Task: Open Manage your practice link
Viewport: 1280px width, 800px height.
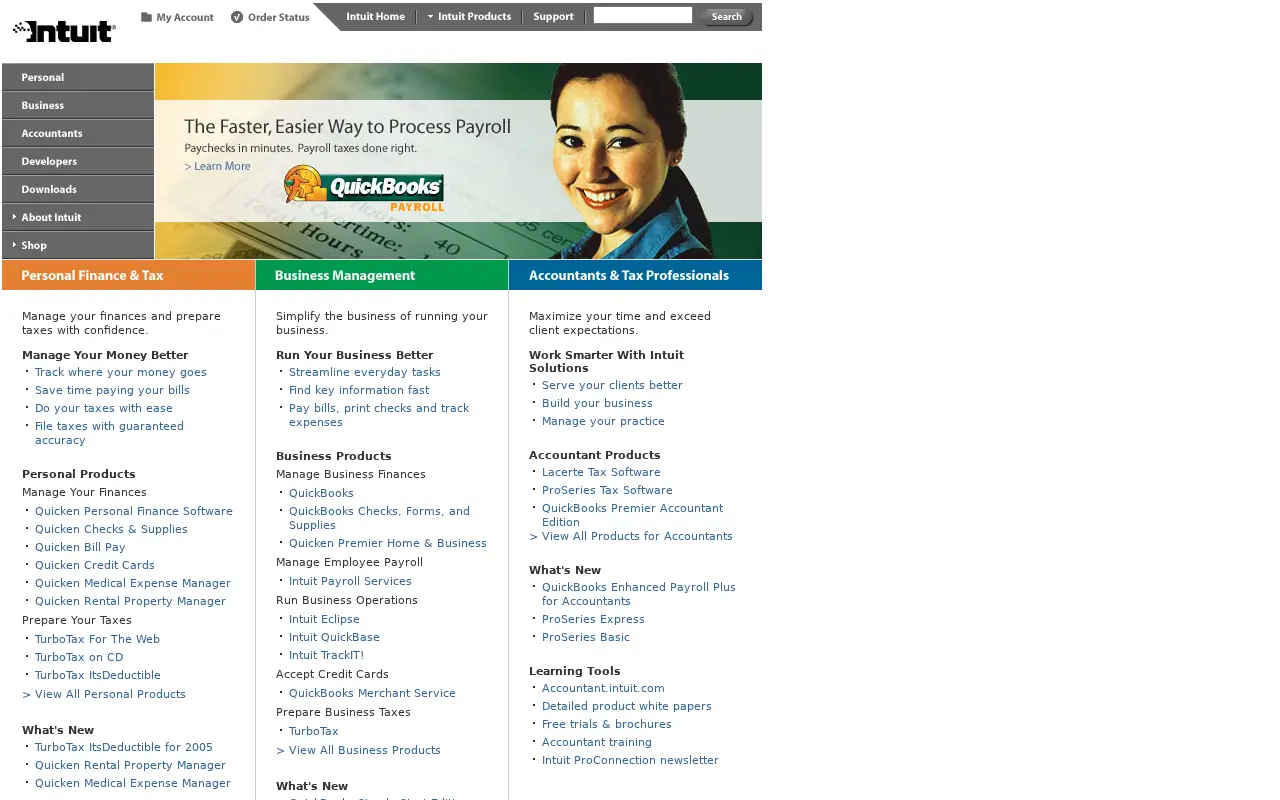Action: click(x=603, y=421)
